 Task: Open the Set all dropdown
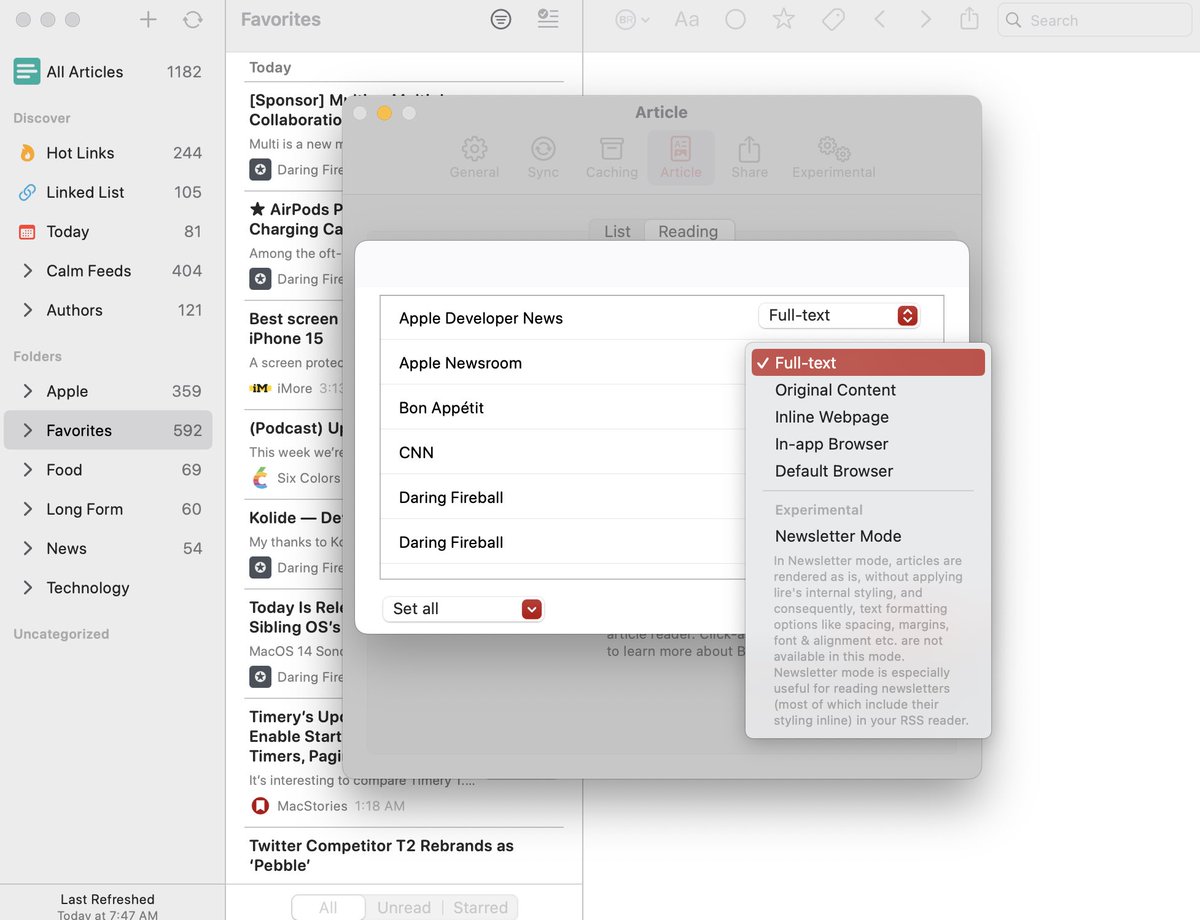463,609
